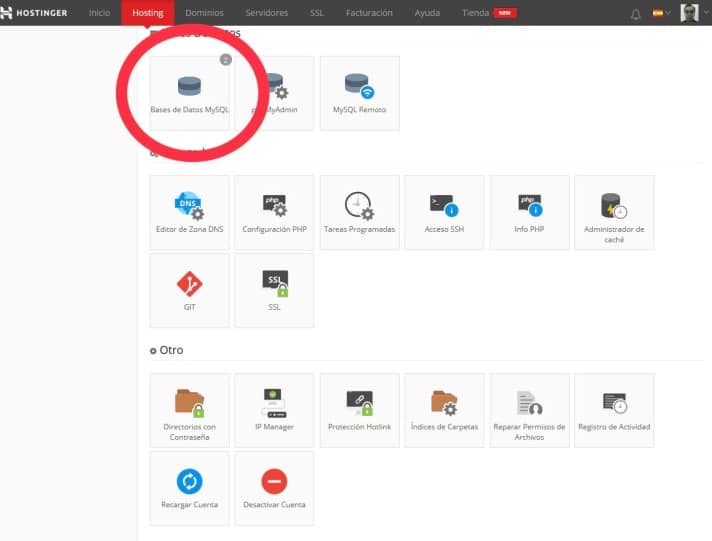Open Configuración PHP settings

point(274,213)
